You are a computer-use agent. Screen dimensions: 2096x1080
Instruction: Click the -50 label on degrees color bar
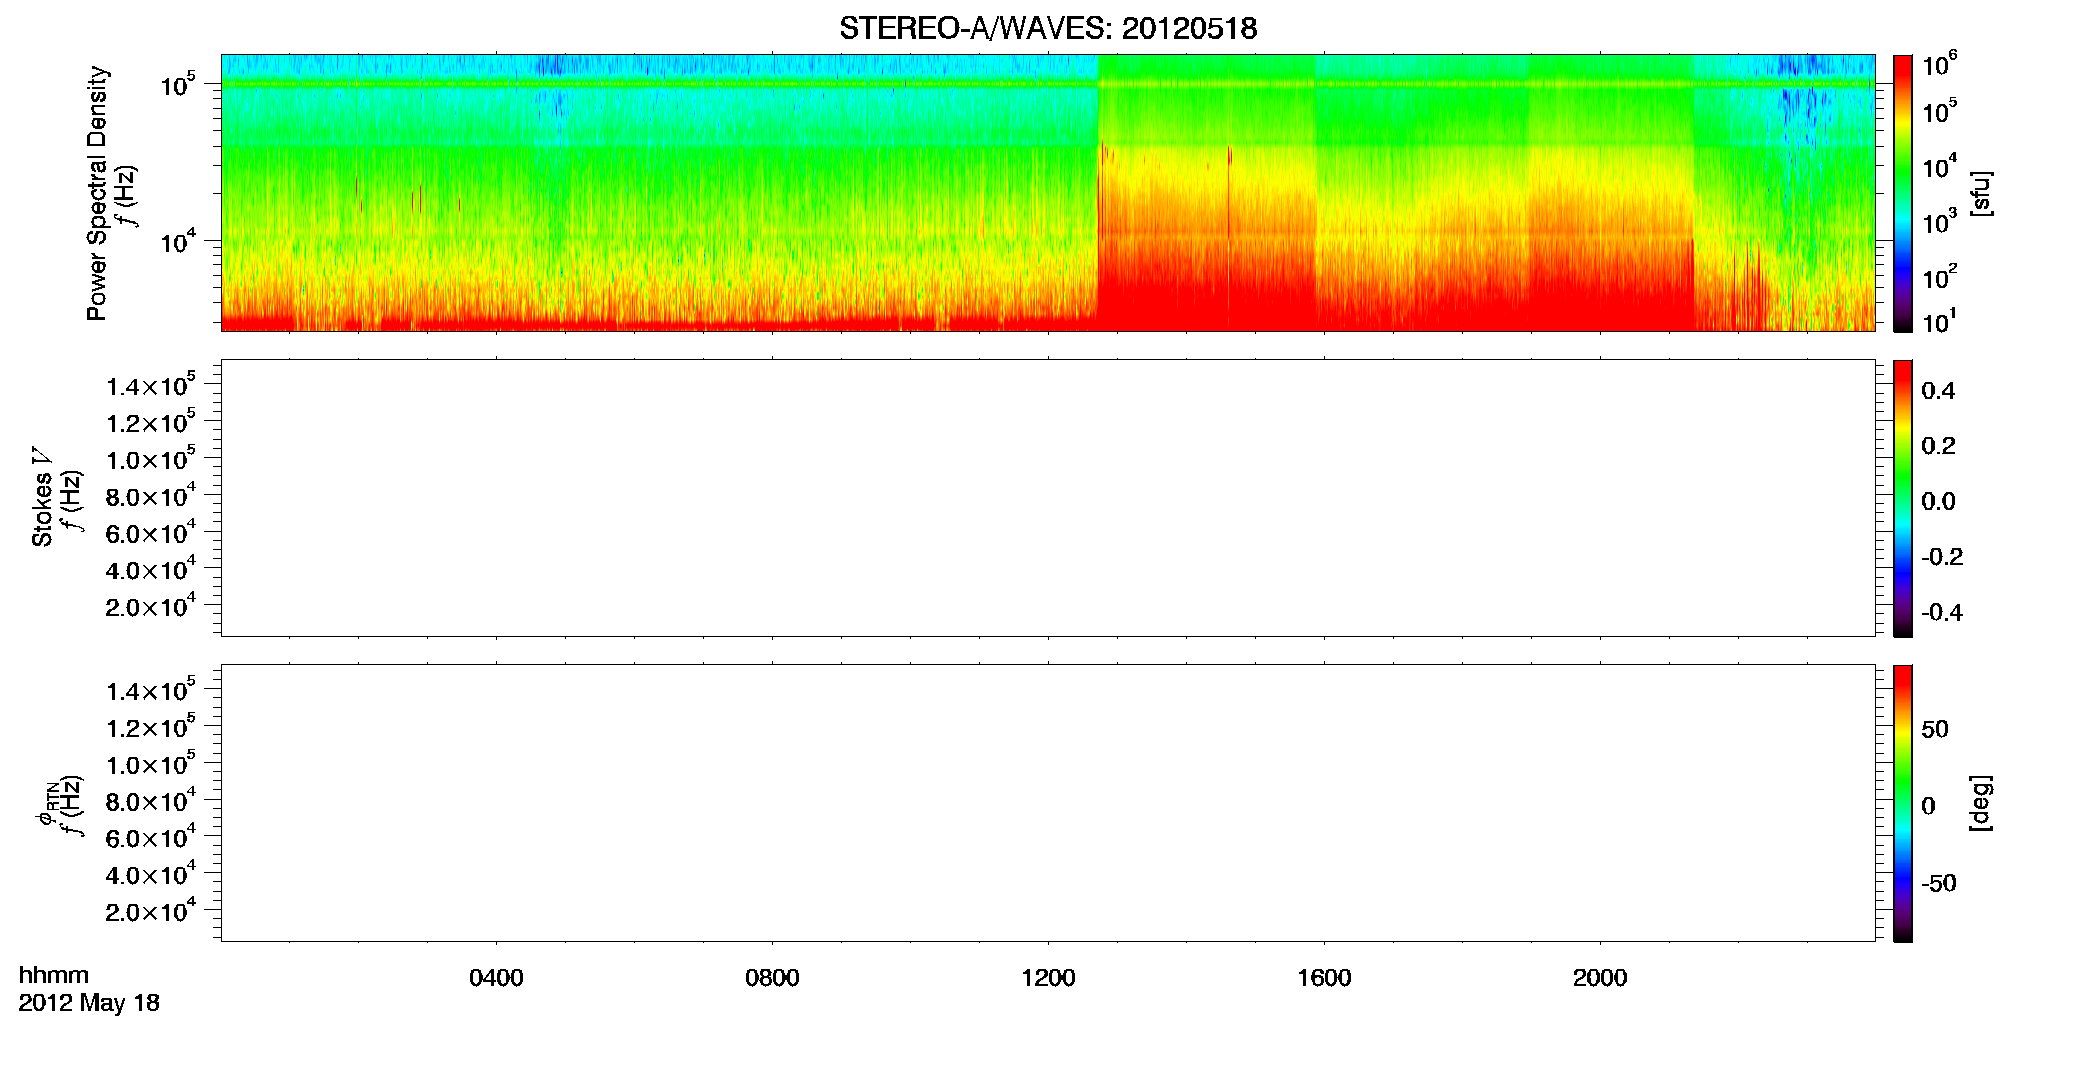click(x=1939, y=884)
